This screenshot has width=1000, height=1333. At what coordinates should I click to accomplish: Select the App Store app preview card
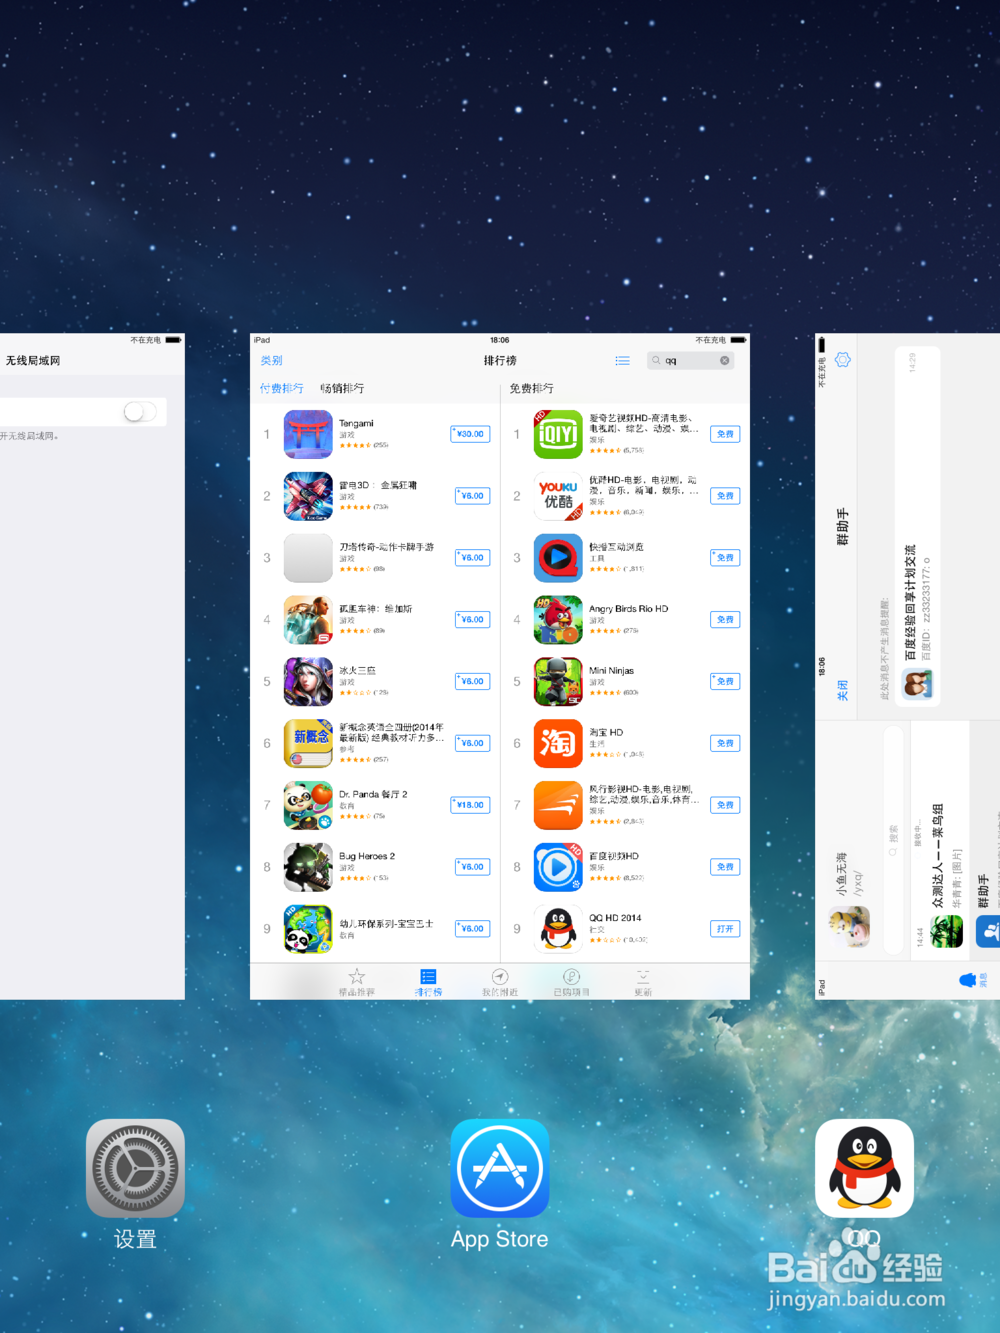(500, 667)
